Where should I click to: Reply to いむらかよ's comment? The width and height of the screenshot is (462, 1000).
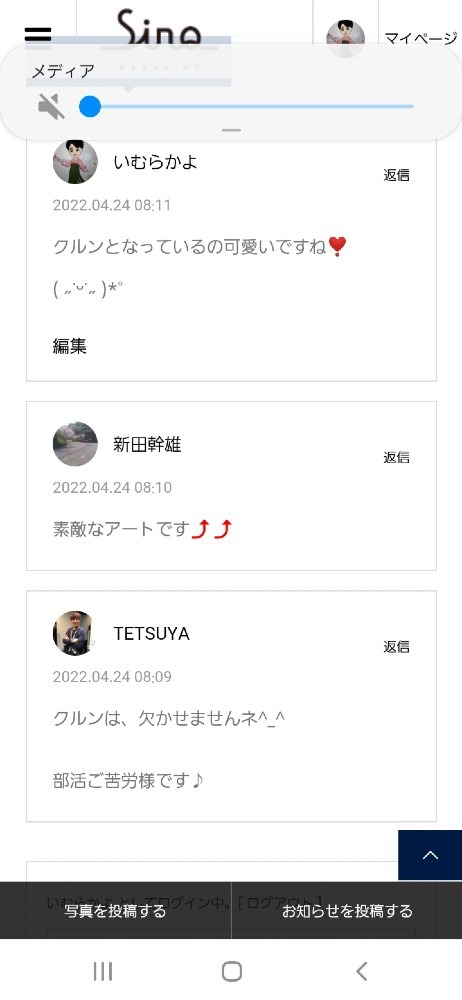396,175
